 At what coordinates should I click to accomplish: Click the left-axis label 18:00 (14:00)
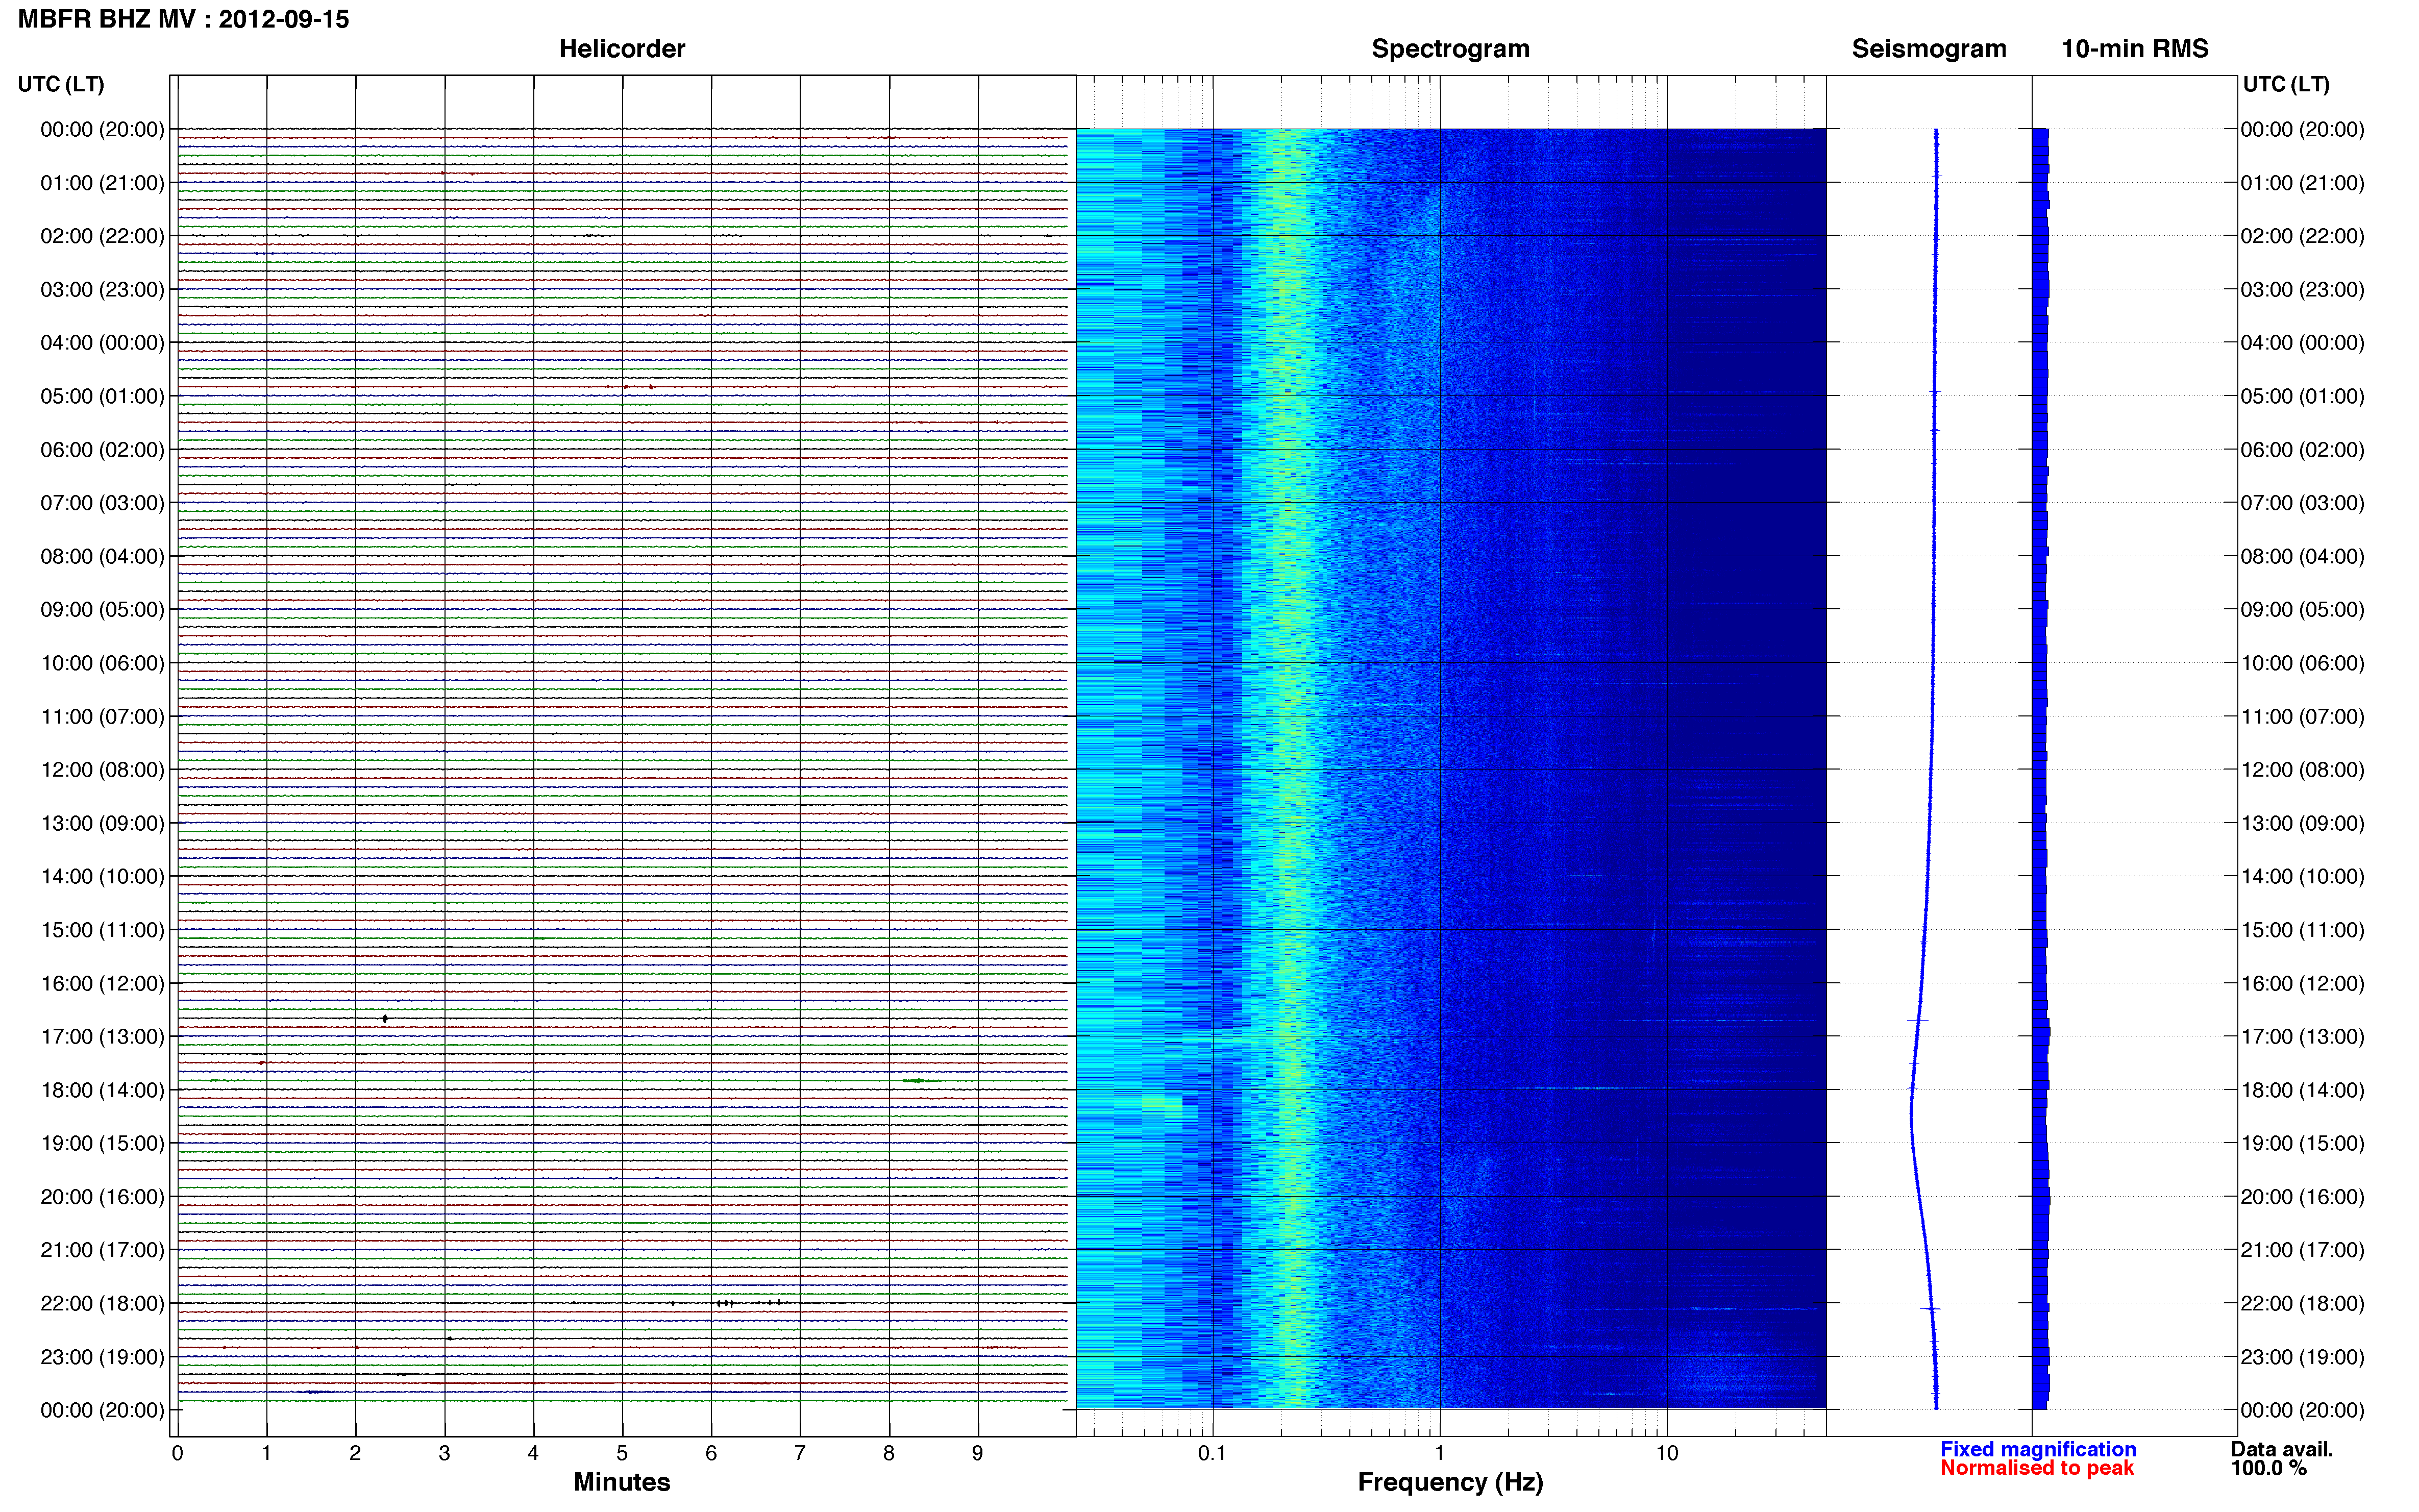click(102, 1090)
